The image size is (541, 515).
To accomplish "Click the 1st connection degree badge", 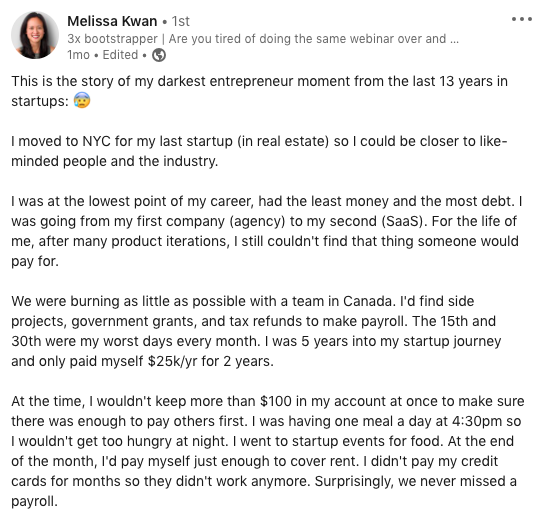I will tap(180, 21).
